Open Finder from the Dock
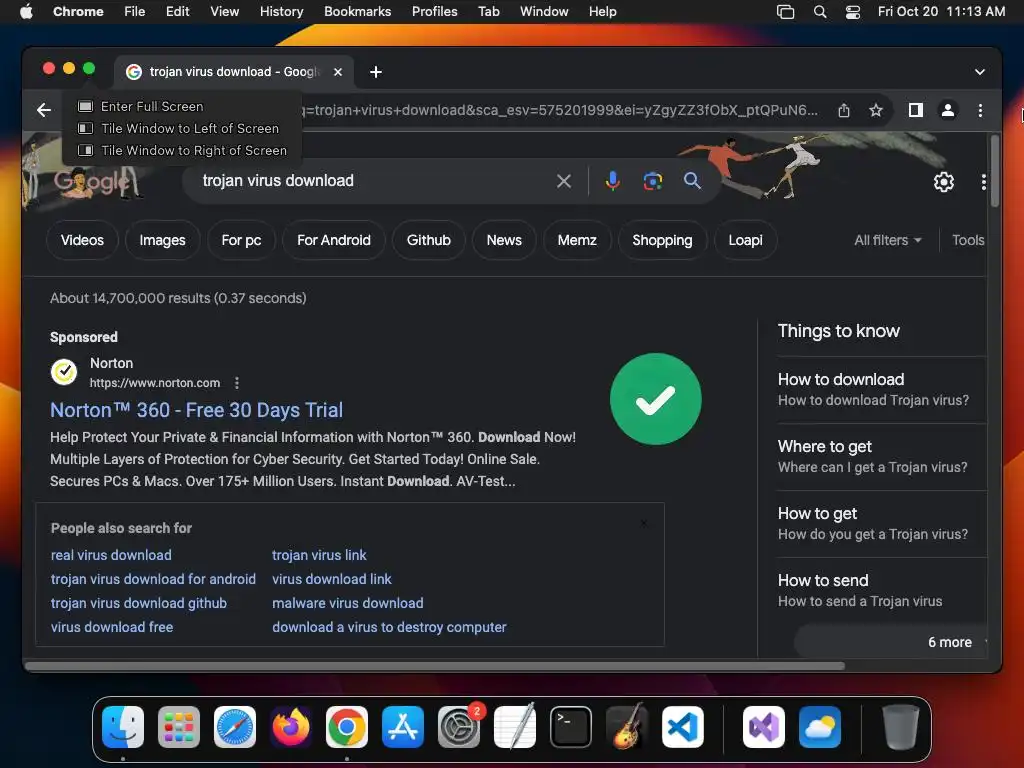 point(123,727)
